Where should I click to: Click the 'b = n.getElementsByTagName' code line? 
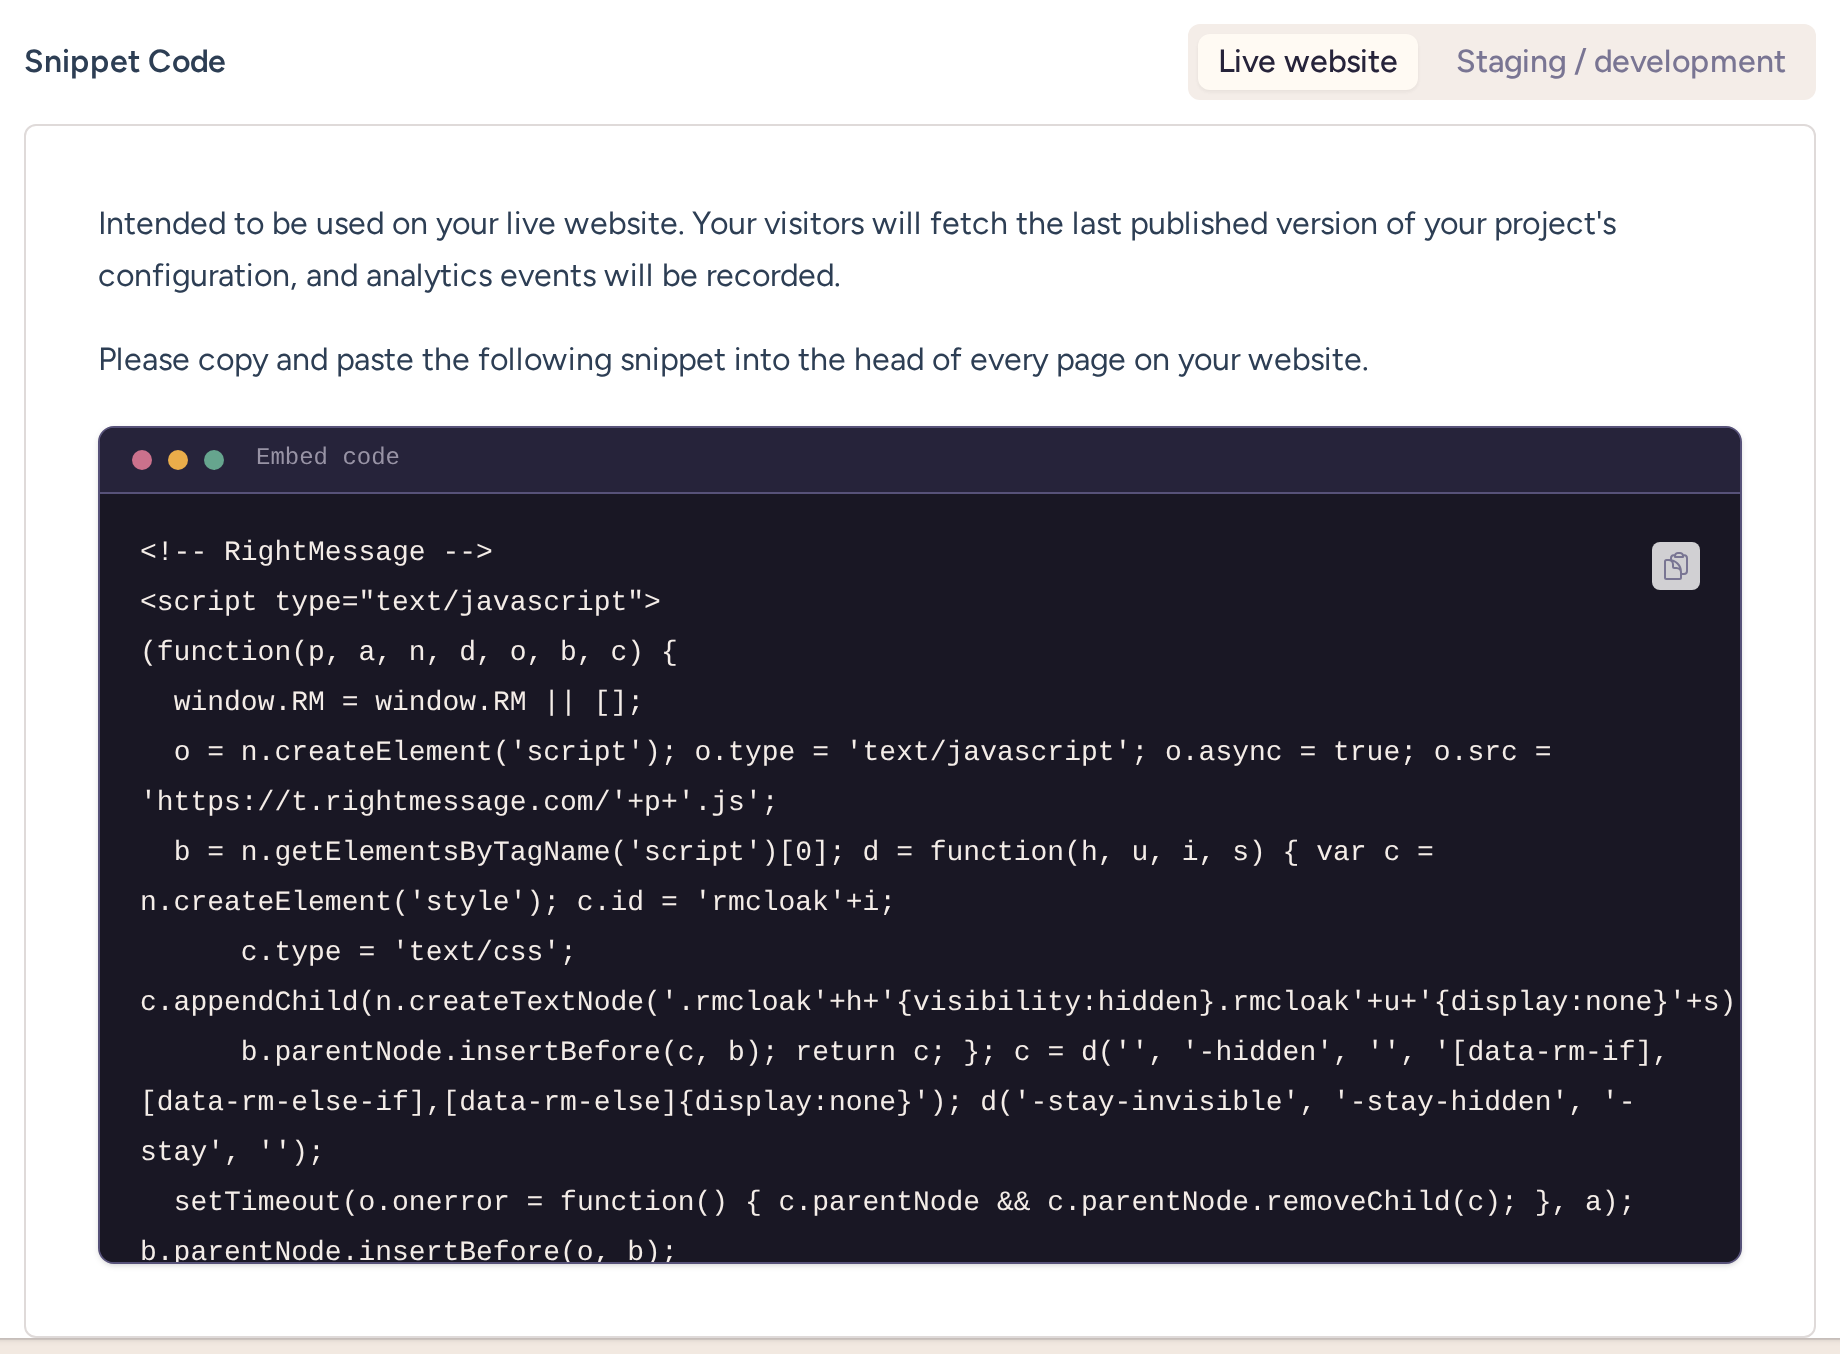[804, 852]
